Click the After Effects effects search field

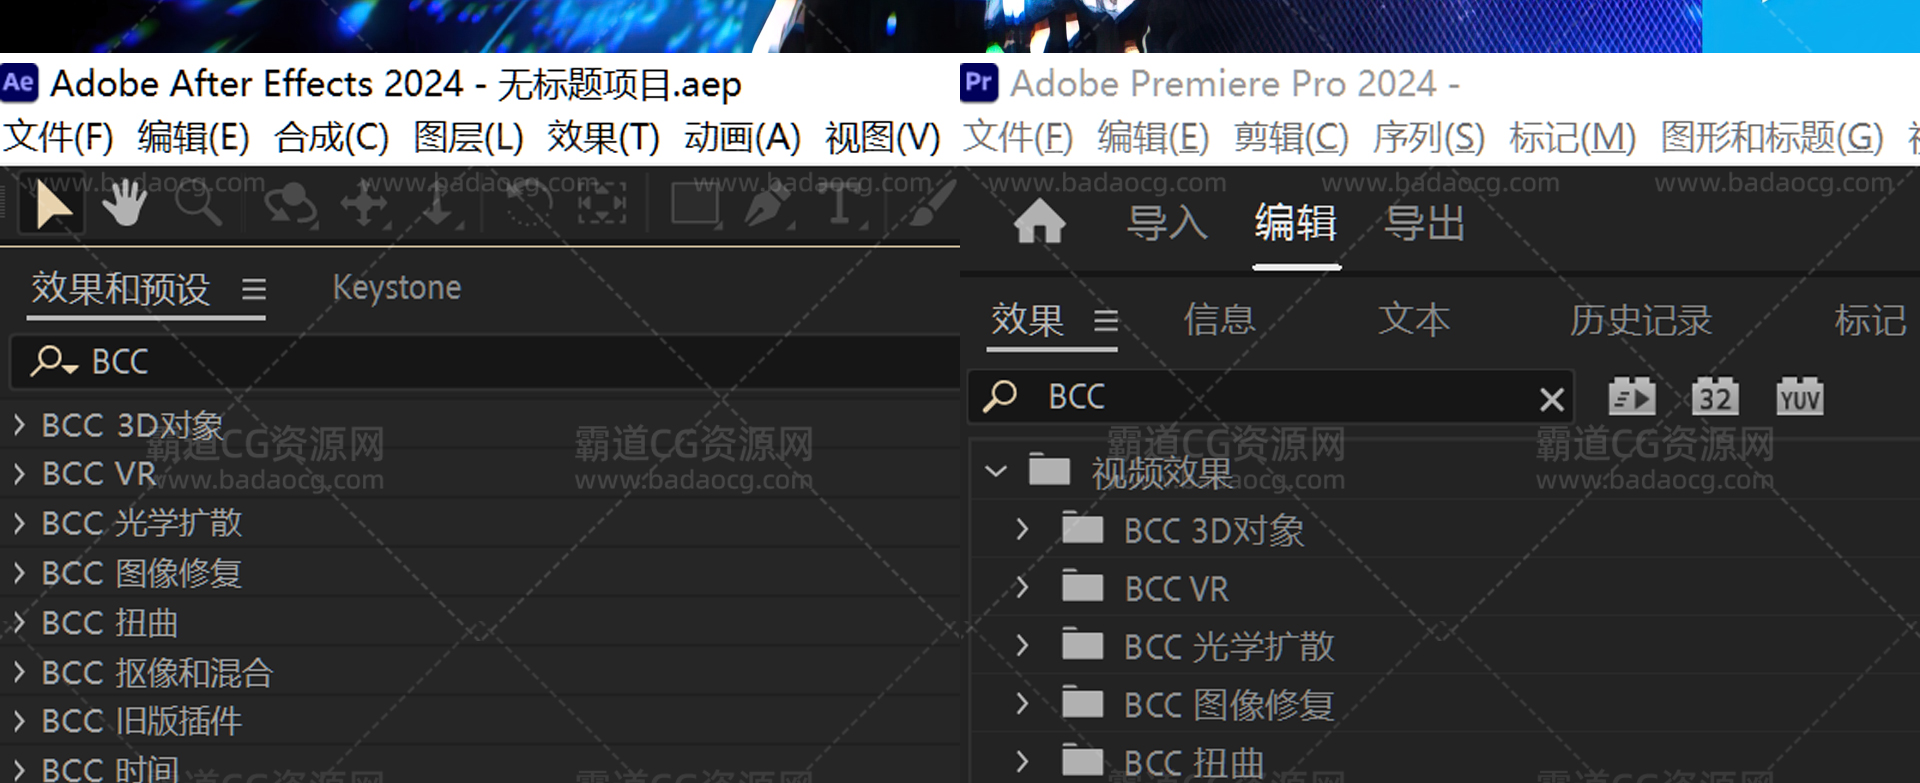point(500,361)
